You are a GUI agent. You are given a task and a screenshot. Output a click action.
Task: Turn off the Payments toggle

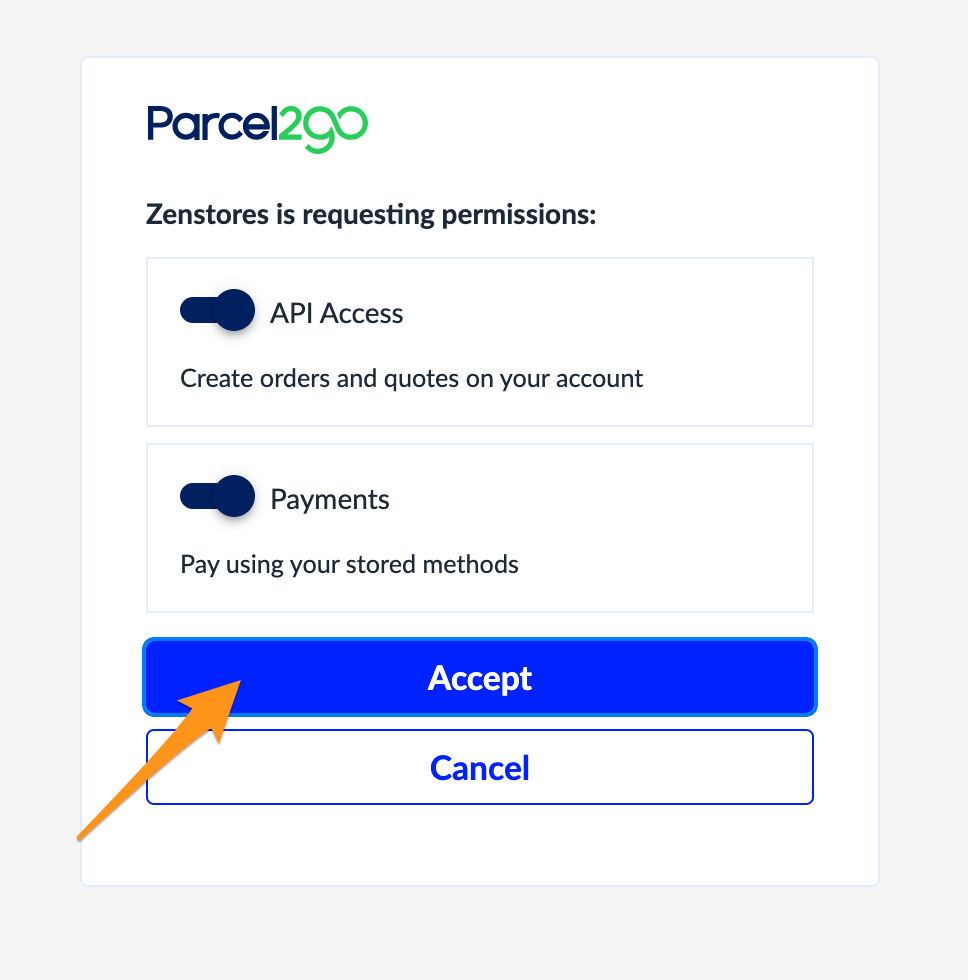click(217, 496)
